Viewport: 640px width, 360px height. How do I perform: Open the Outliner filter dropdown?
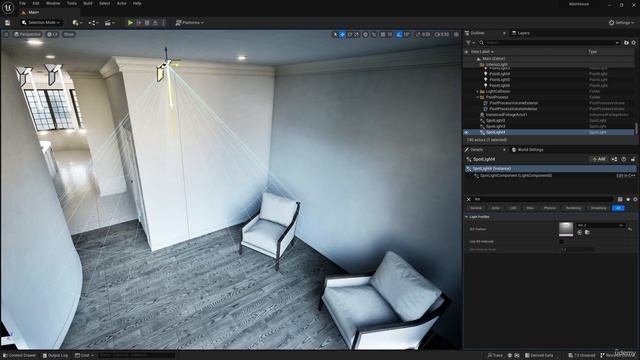[470, 42]
